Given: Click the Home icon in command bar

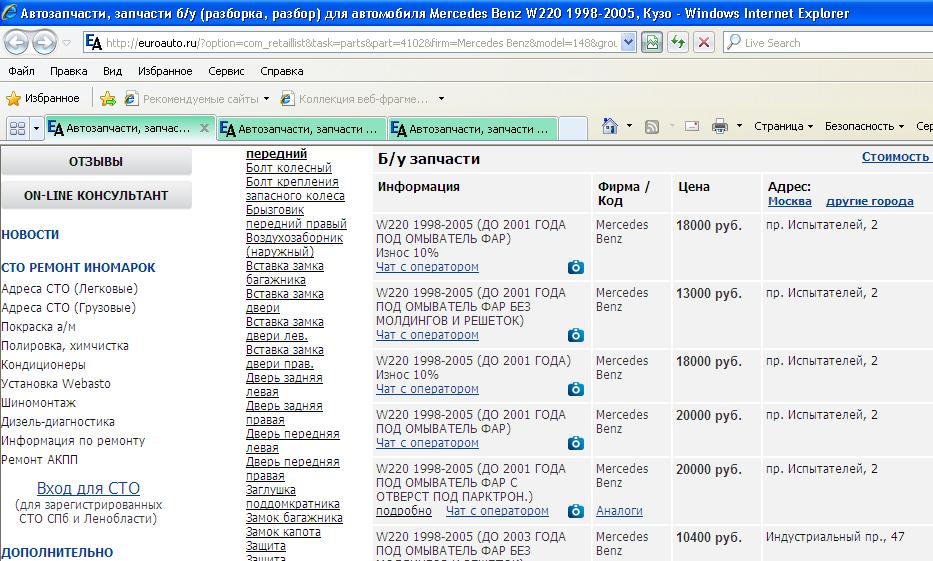Looking at the screenshot, I should coord(610,126).
